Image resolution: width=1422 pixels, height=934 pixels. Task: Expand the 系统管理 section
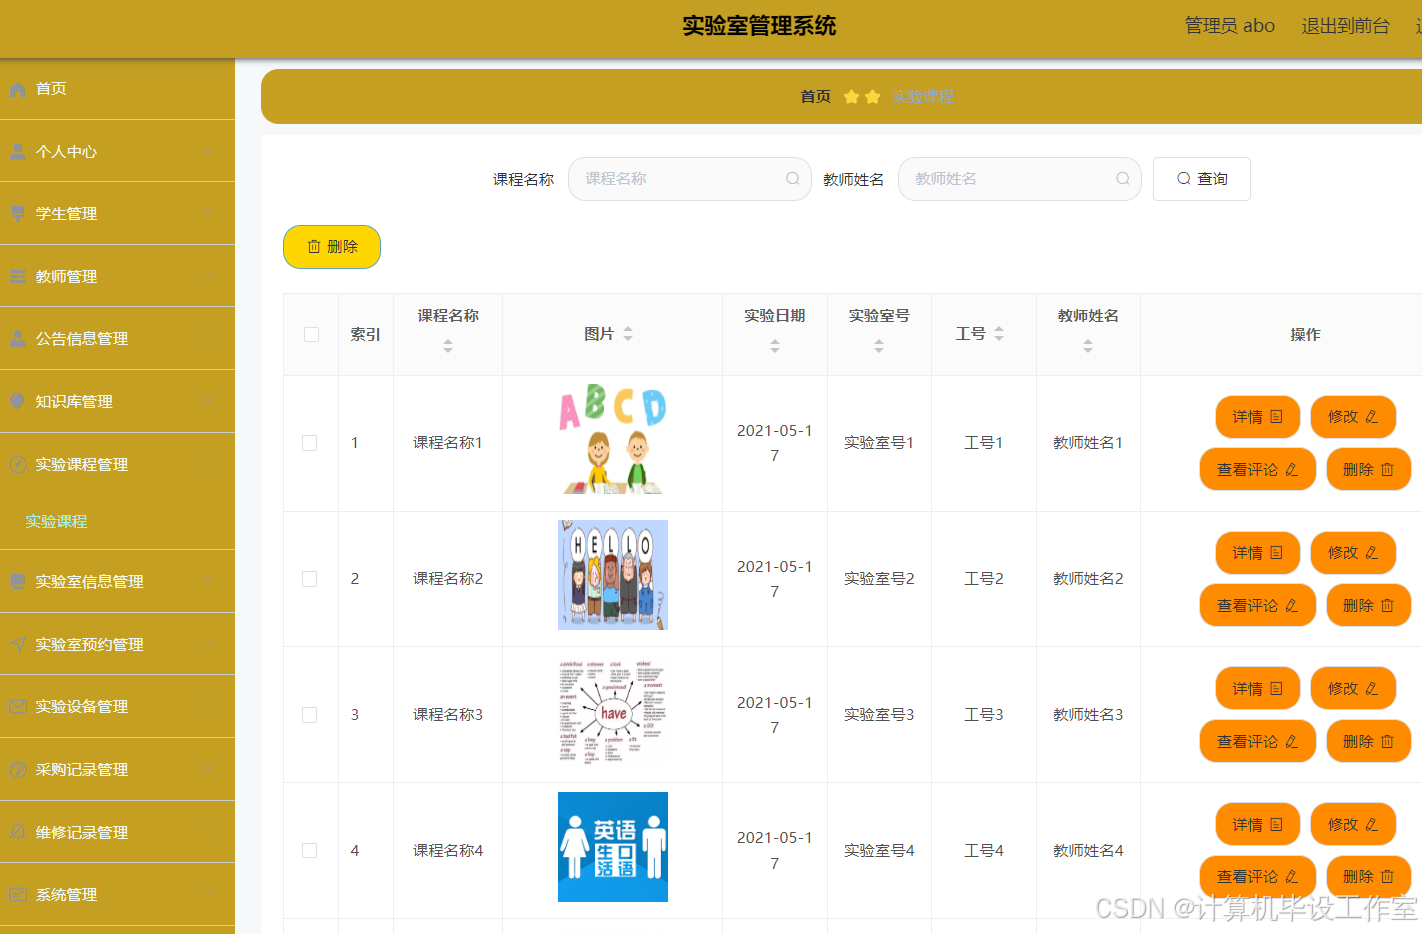(x=210, y=894)
